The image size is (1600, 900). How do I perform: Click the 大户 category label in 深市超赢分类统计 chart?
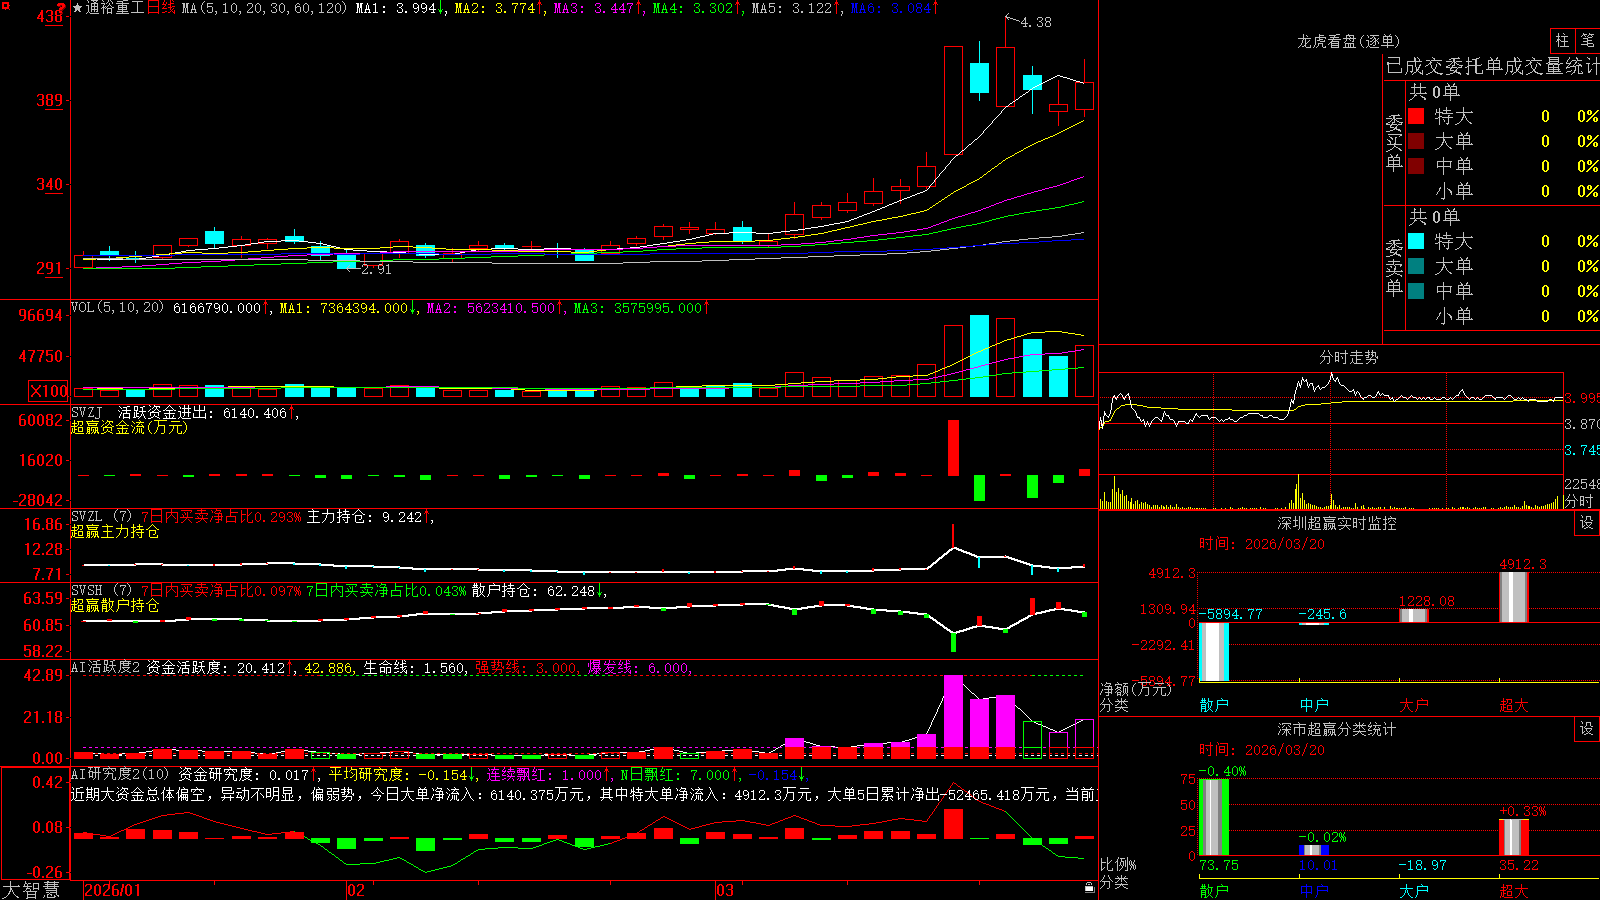[x=1414, y=890]
